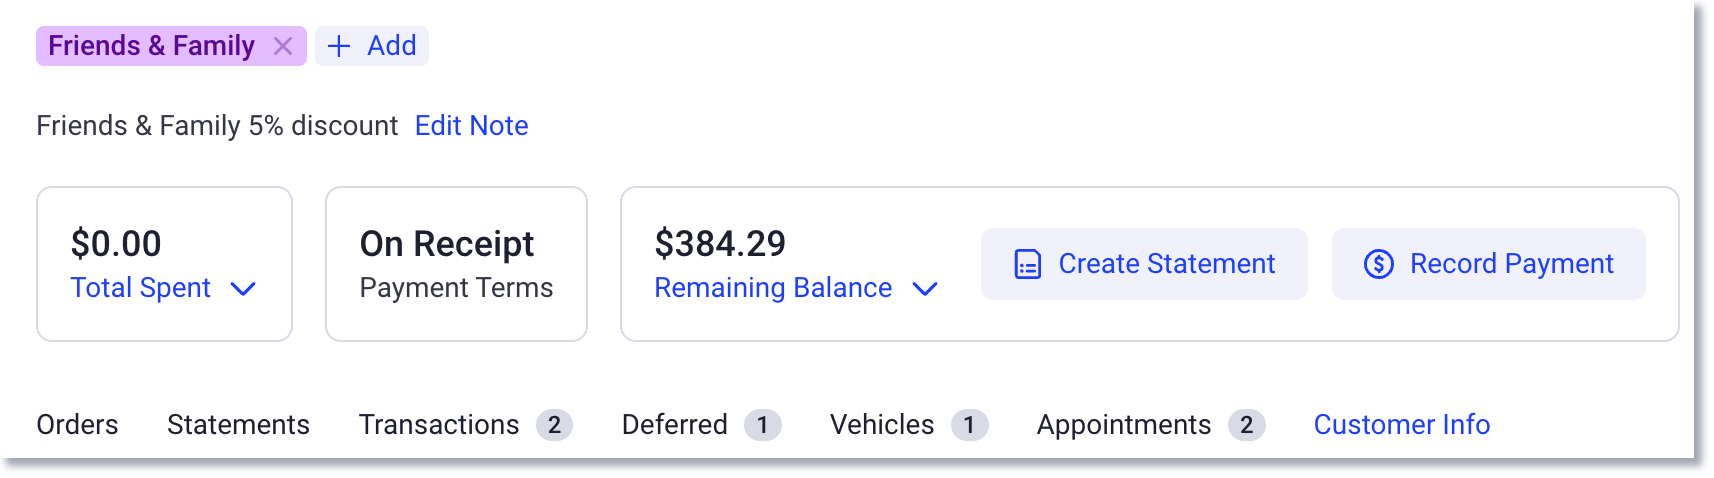This screenshot has height=478, width=1714.
Task: Go to the Appointments tab
Action: (1124, 425)
